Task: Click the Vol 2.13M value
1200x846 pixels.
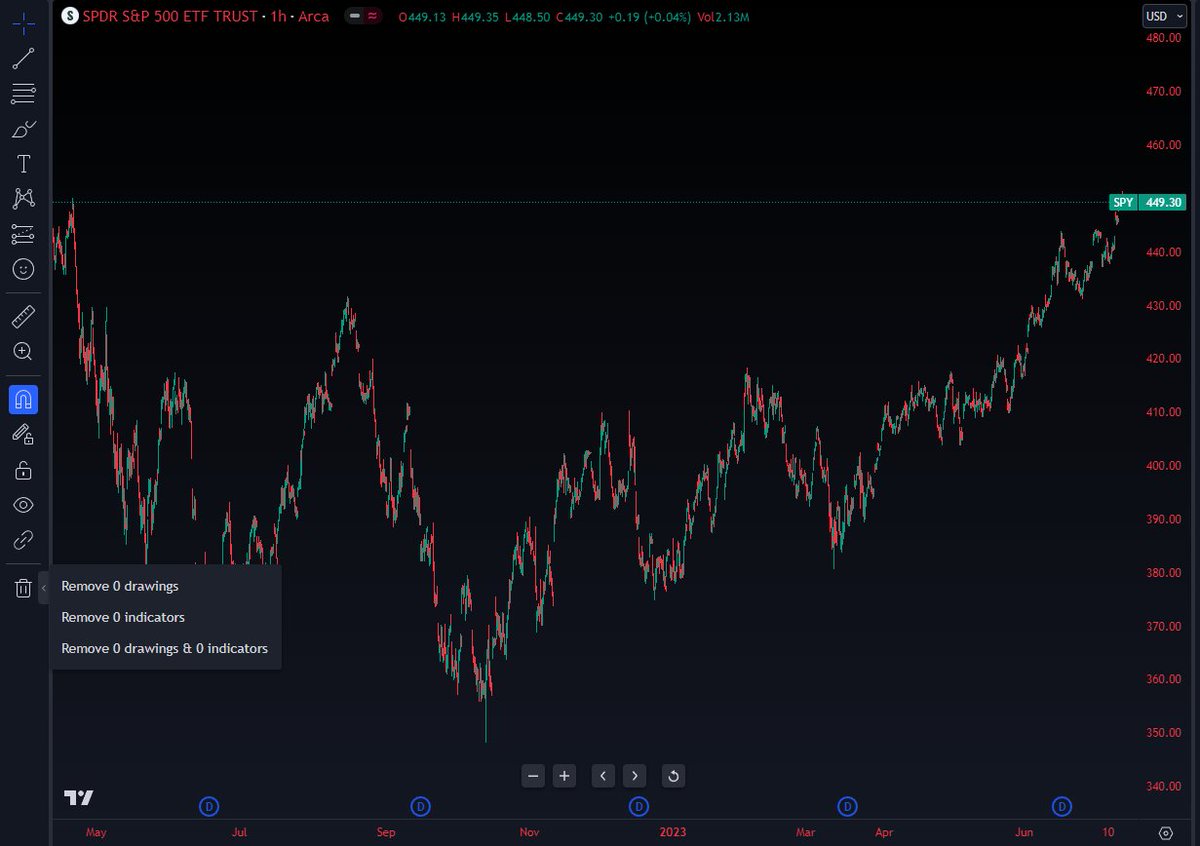Action: tap(725, 17)
